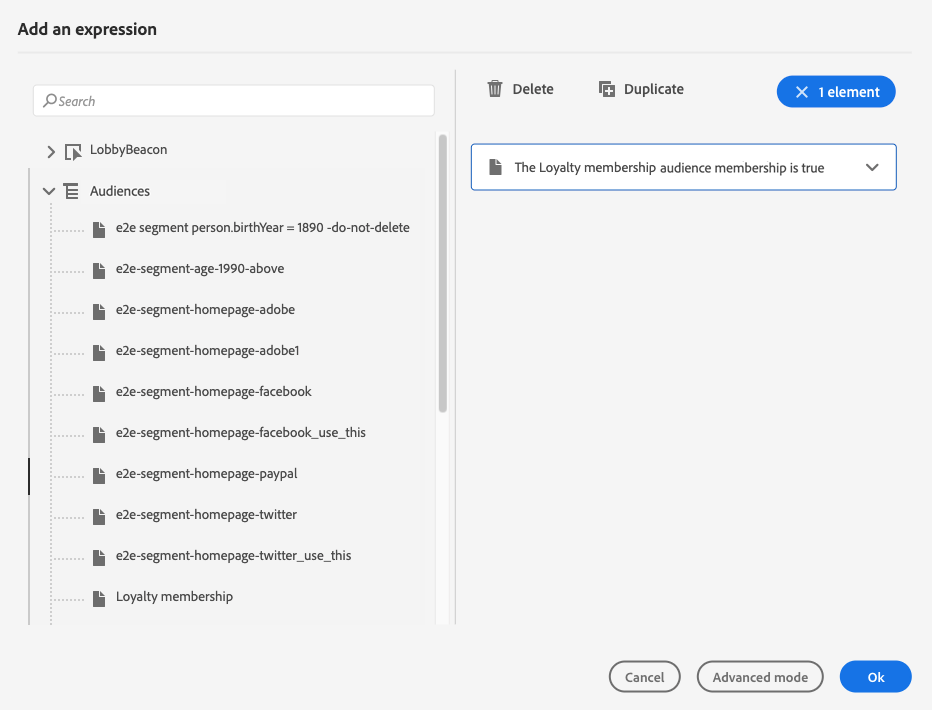Click the document icon in the Loyalty membership expression
Screen dimensions: 932x710
[495, 168]
